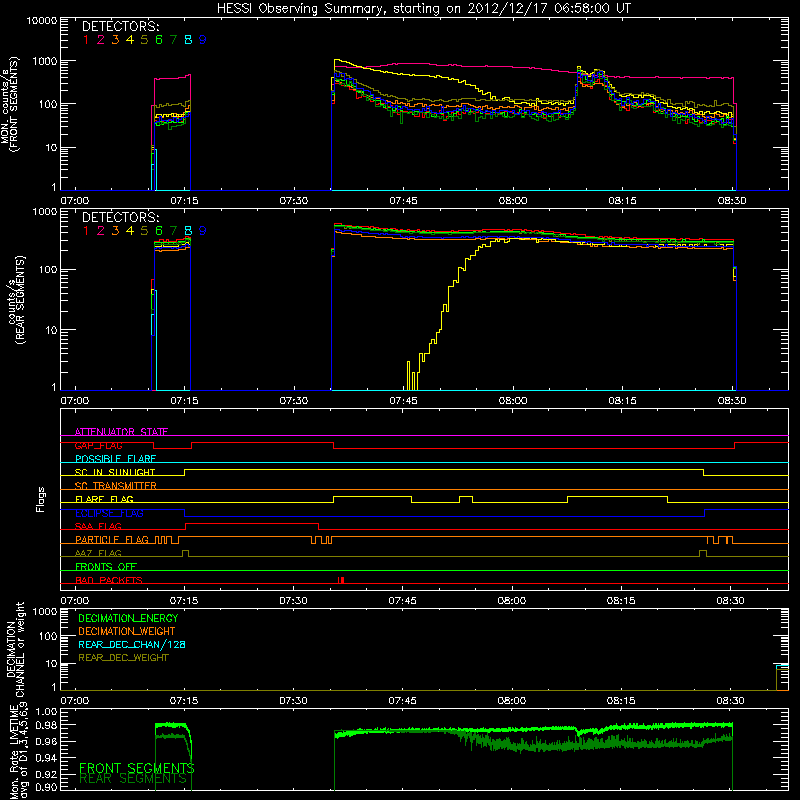Click the MON. counts/s (FRONT SEGMENTS) axis title

click(x=9, y=104)
